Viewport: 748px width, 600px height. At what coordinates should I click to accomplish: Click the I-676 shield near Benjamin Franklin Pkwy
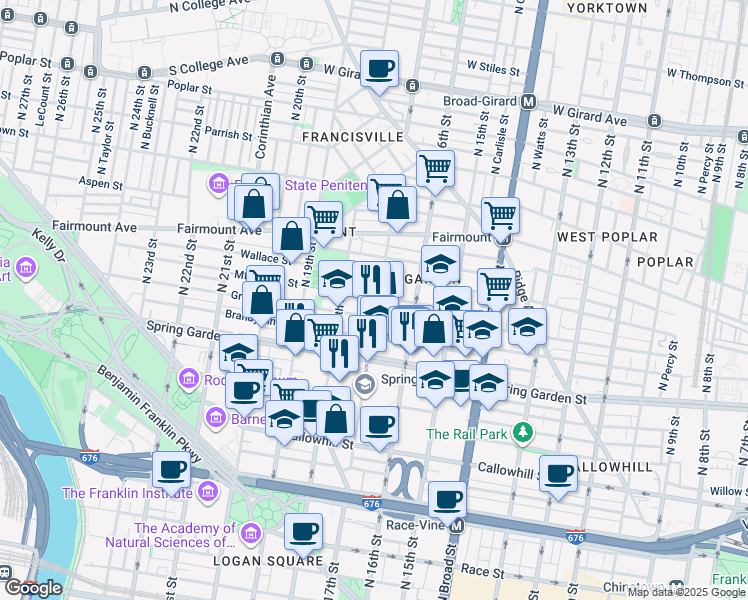point(90,456)
